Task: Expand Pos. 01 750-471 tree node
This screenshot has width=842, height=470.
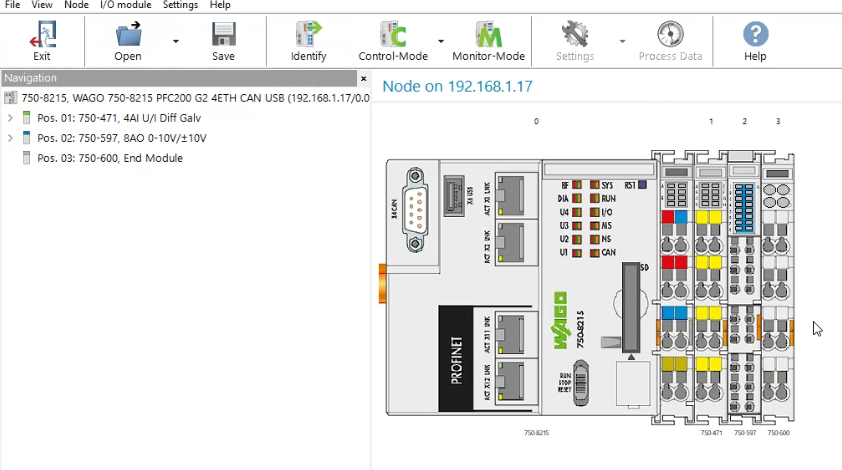Action: pos(10,118)
